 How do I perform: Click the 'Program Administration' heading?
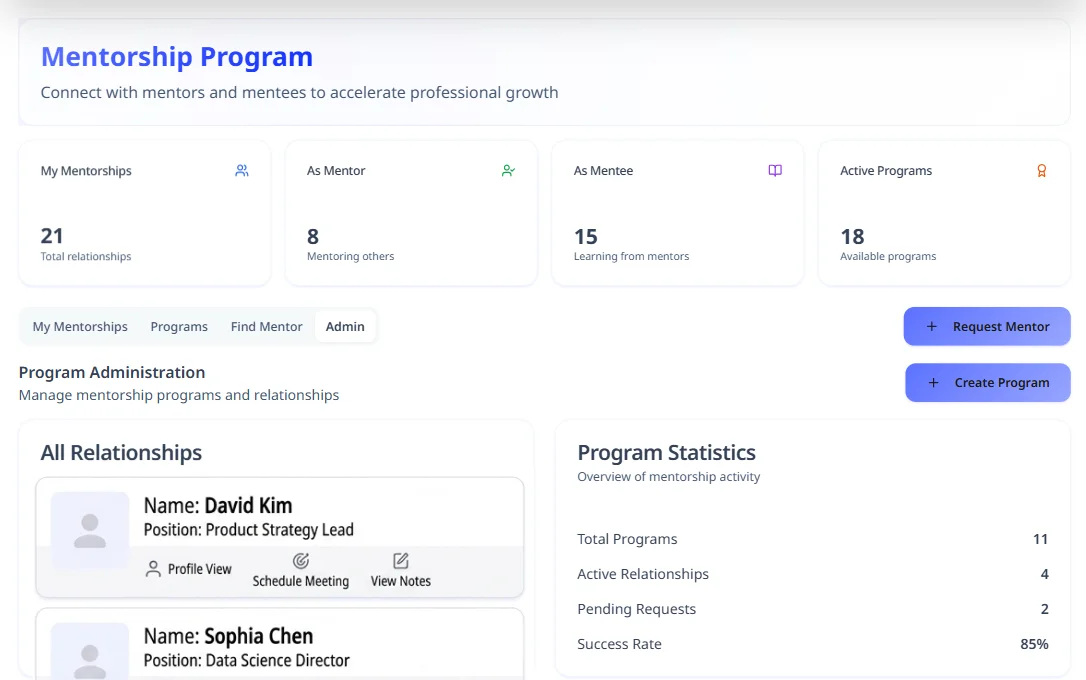coord(112,373)
